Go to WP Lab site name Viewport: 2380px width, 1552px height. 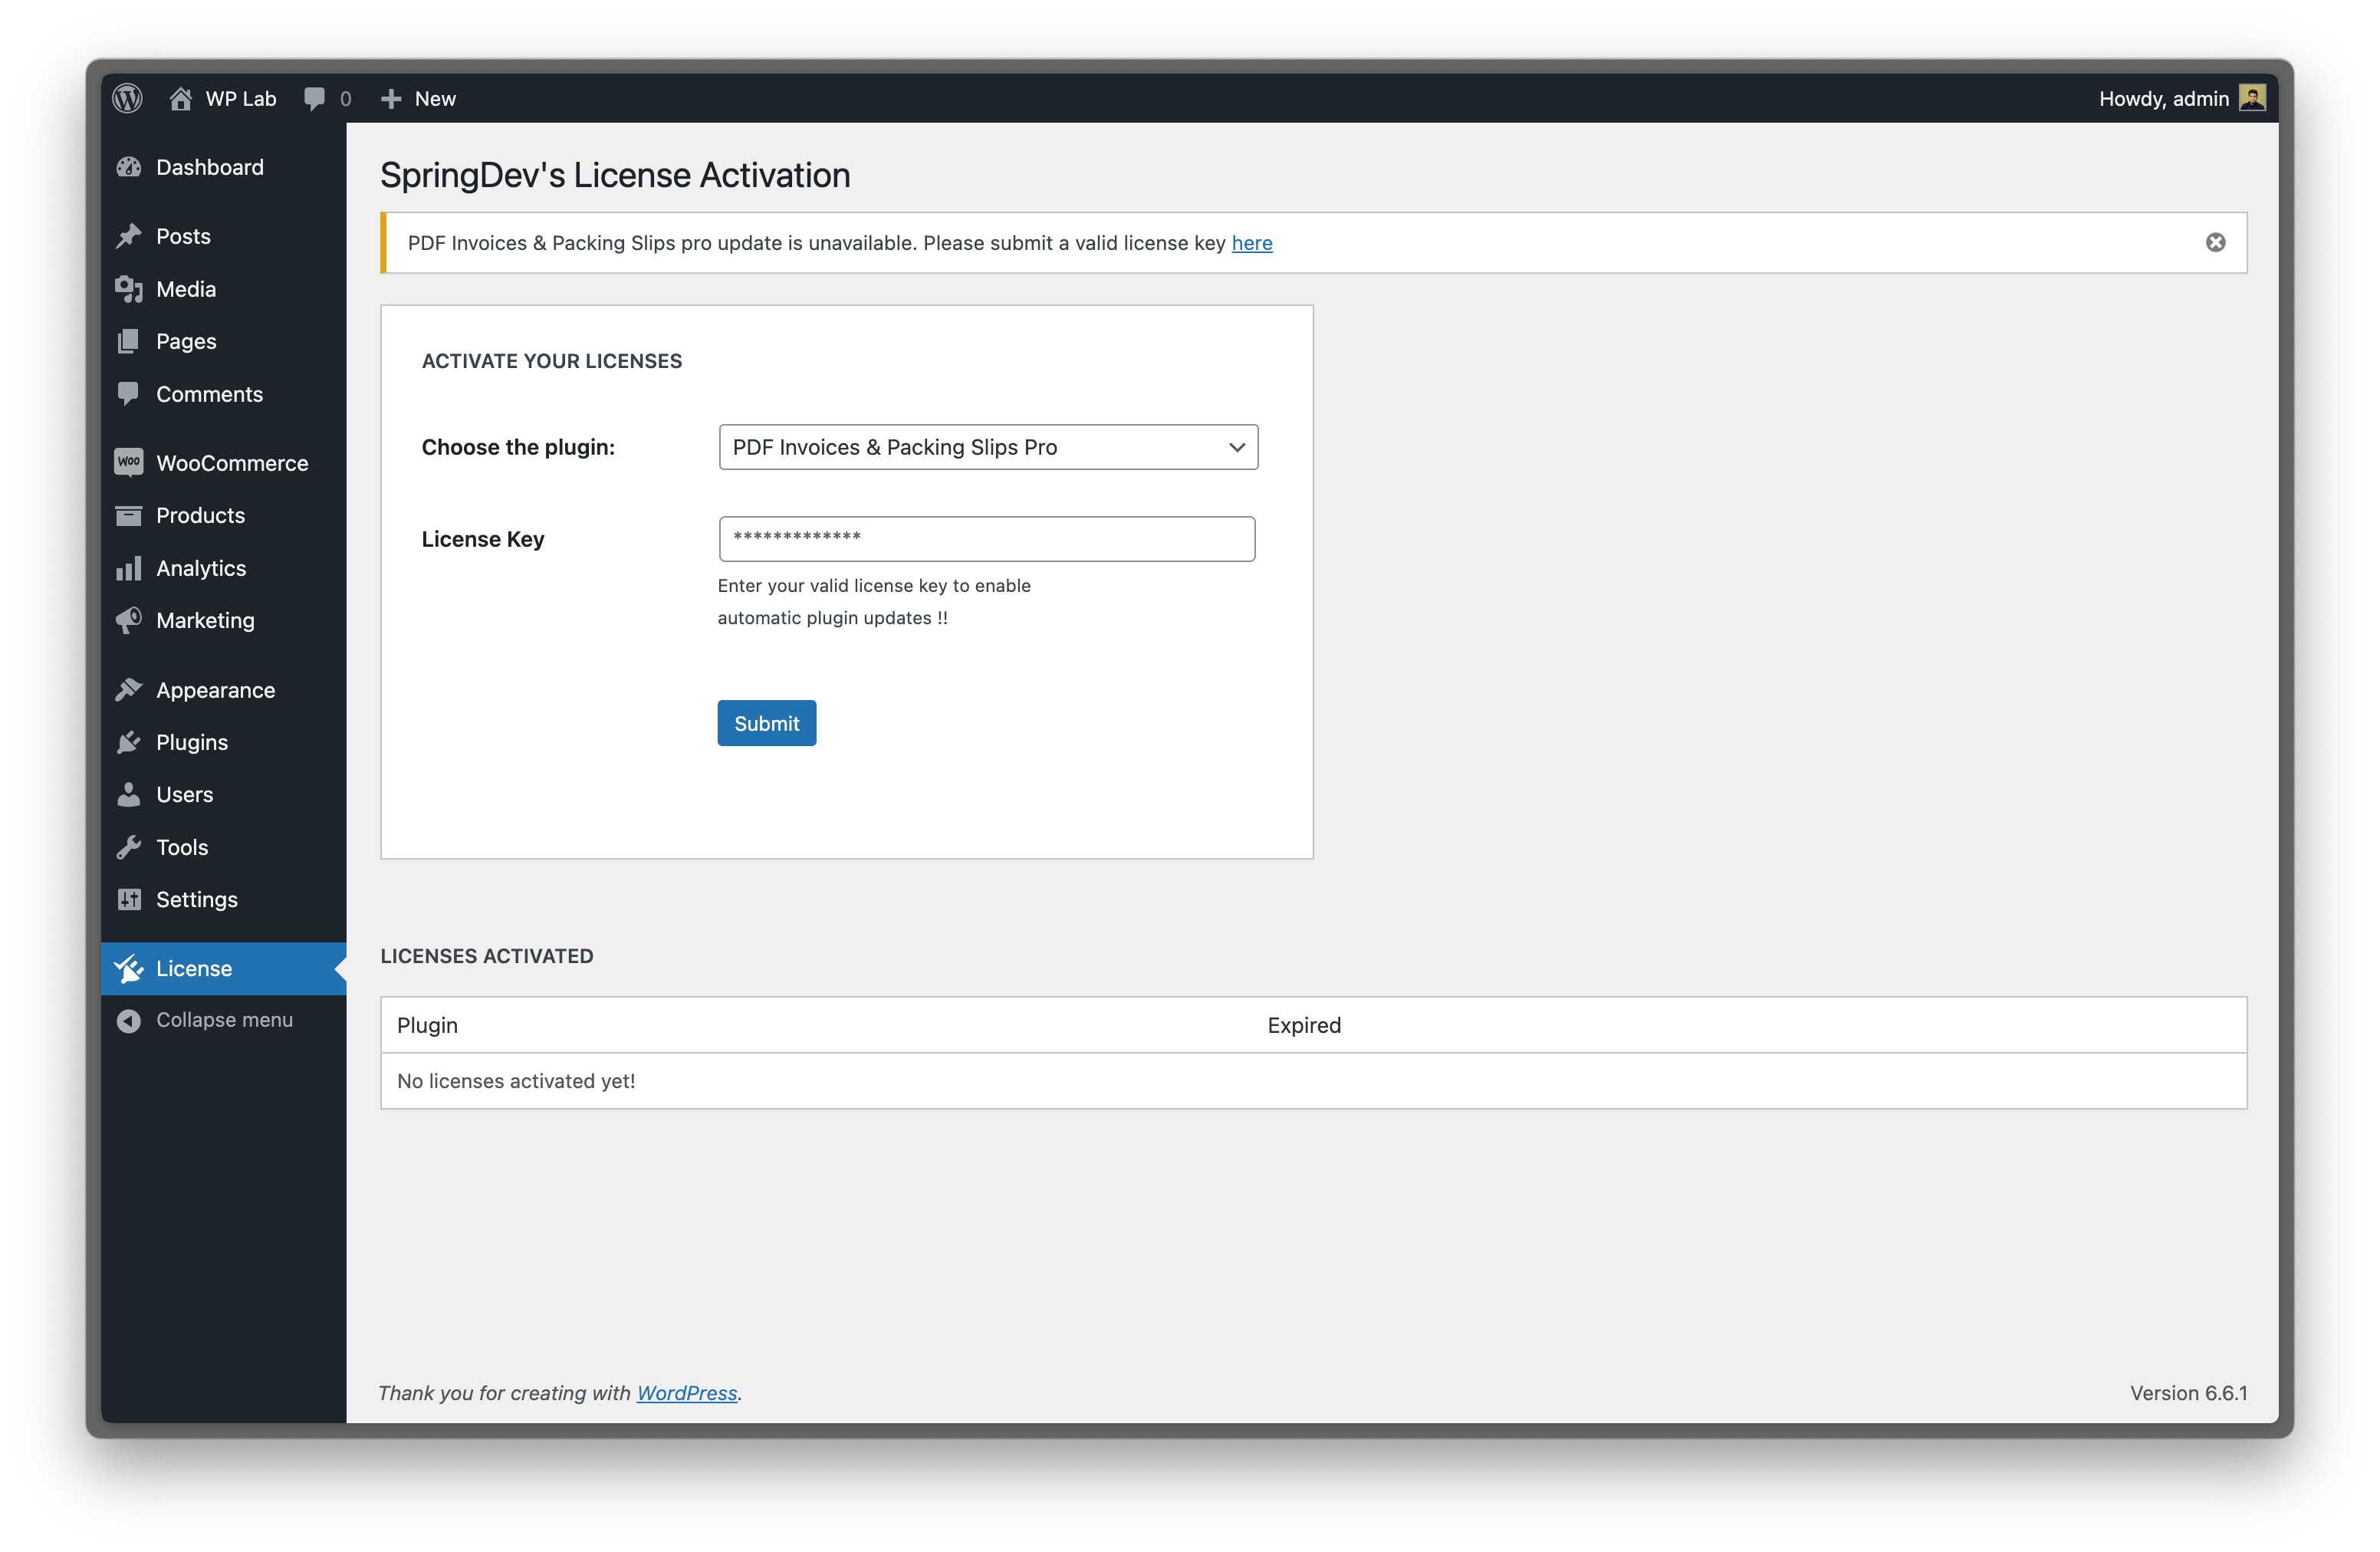241,98
